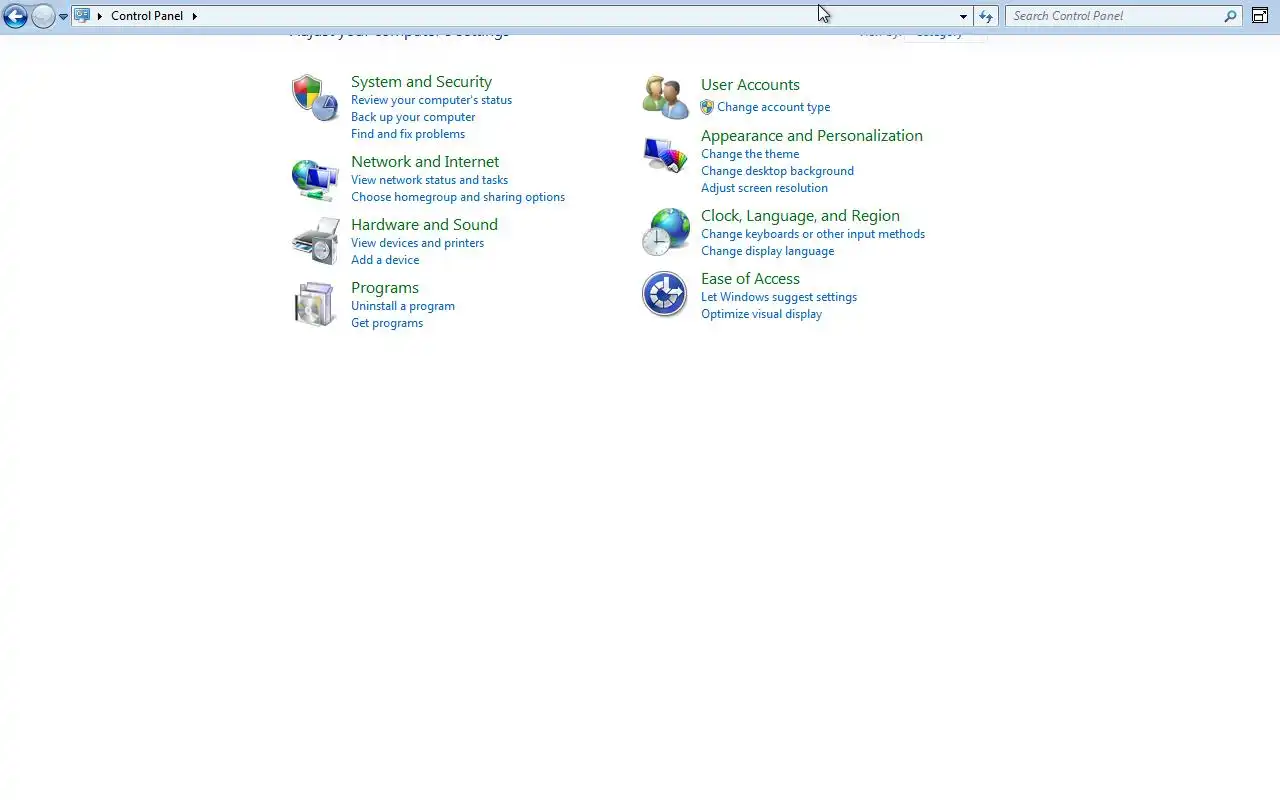The height and width of the screenshot is (800, 1280).
Task: Click Review your computer's status
Action: click(x=431, y=100)
